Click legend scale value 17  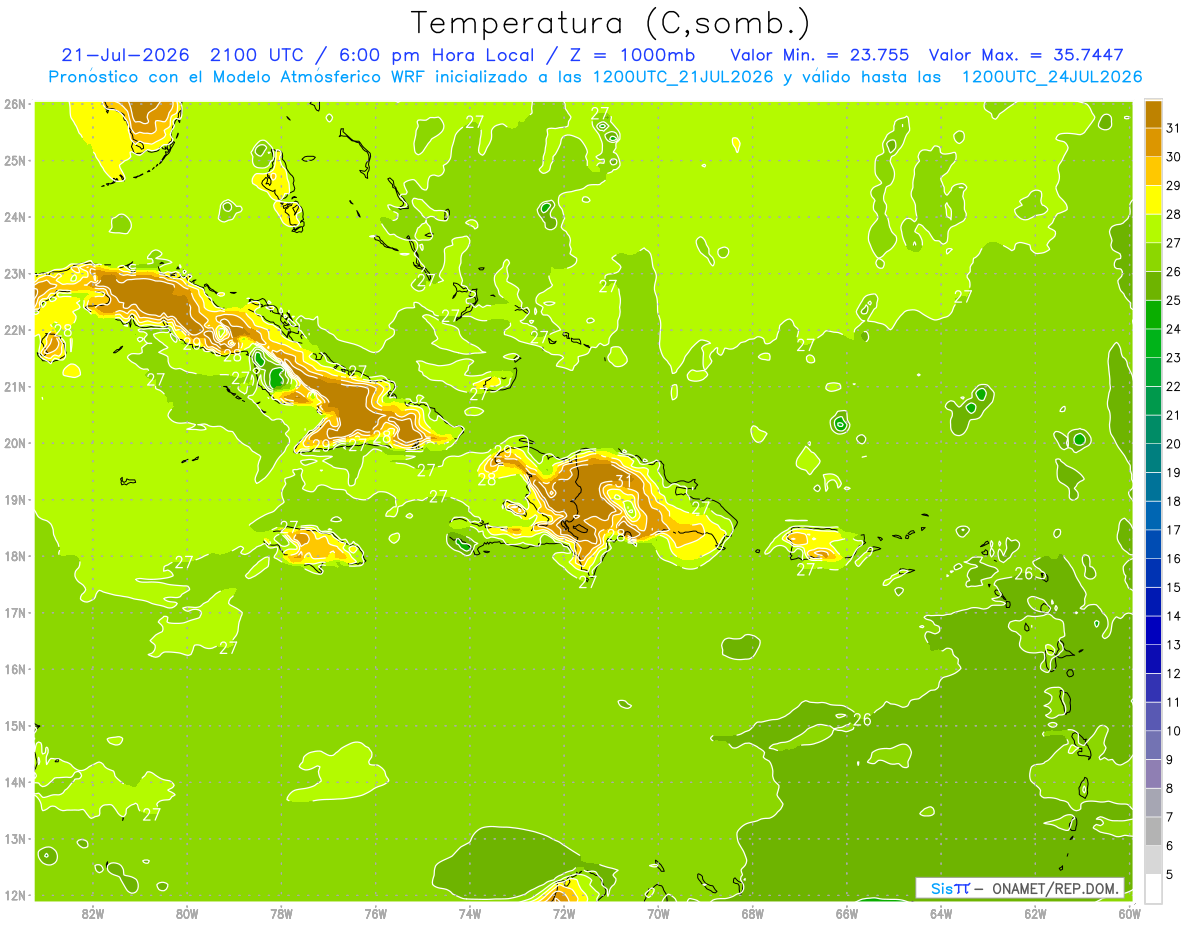pyautogui.click(x=1174, y=529)
